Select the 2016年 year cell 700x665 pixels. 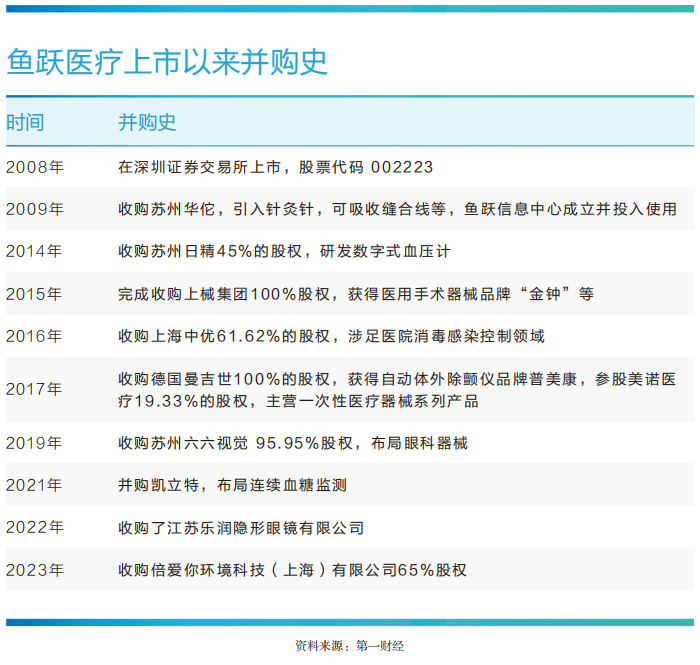[x=34, y=336]
